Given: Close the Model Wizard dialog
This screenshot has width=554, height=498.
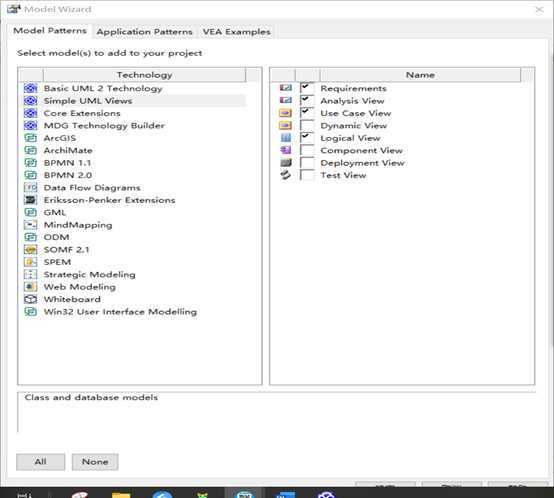Looking at the screenshot, I should [x=540, y=10].
